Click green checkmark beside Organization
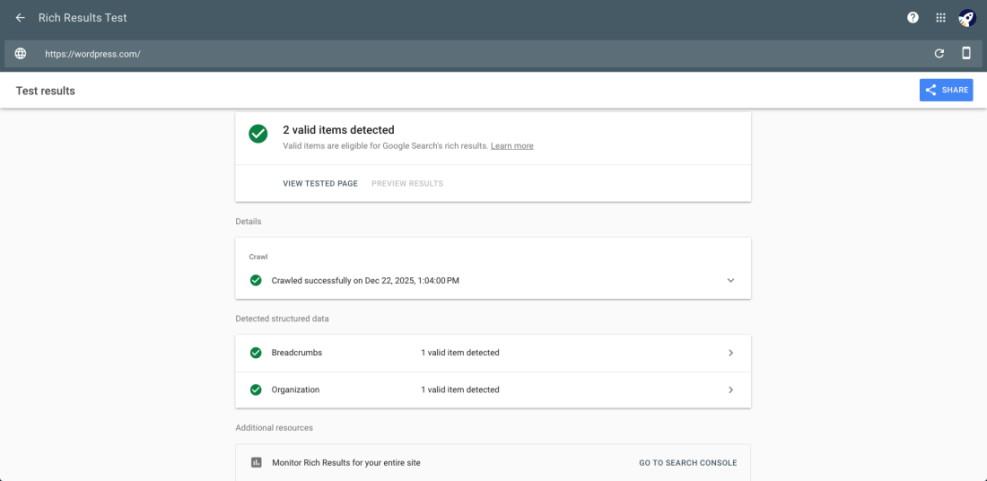987x481 pixels. [x=256, y=390]
